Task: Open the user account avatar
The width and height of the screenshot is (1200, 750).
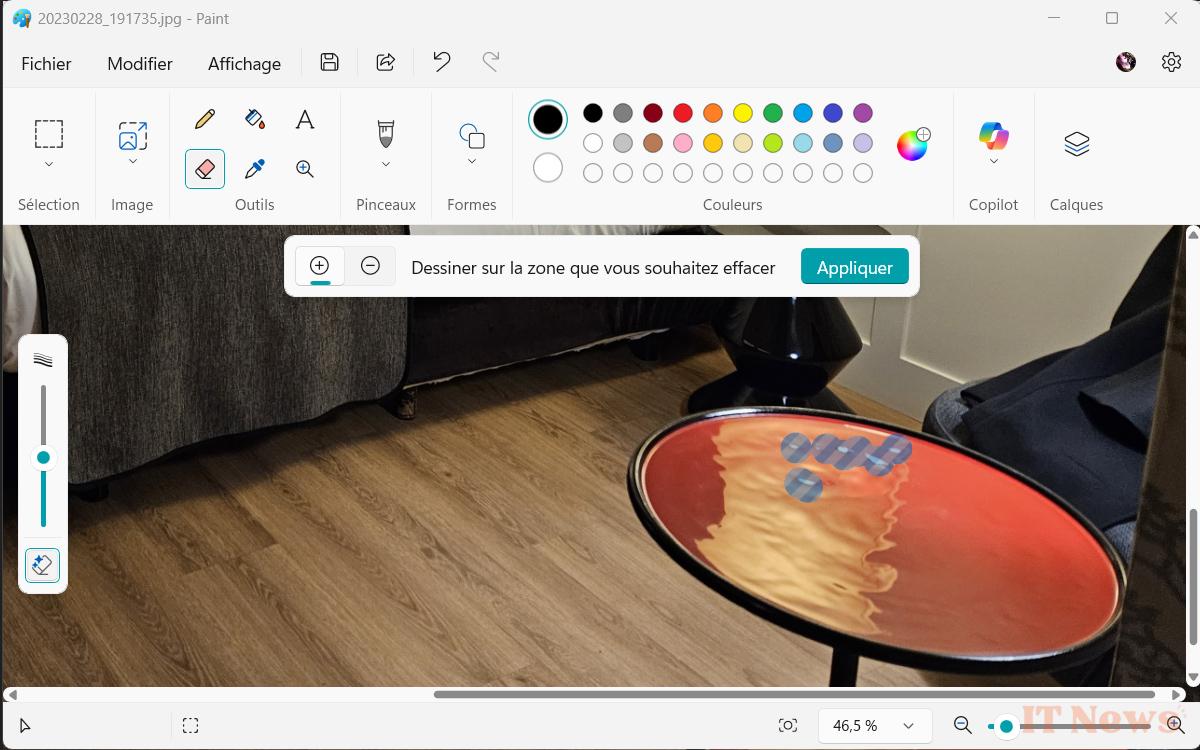Action: pyautogui.click(x=1126, y=62)
